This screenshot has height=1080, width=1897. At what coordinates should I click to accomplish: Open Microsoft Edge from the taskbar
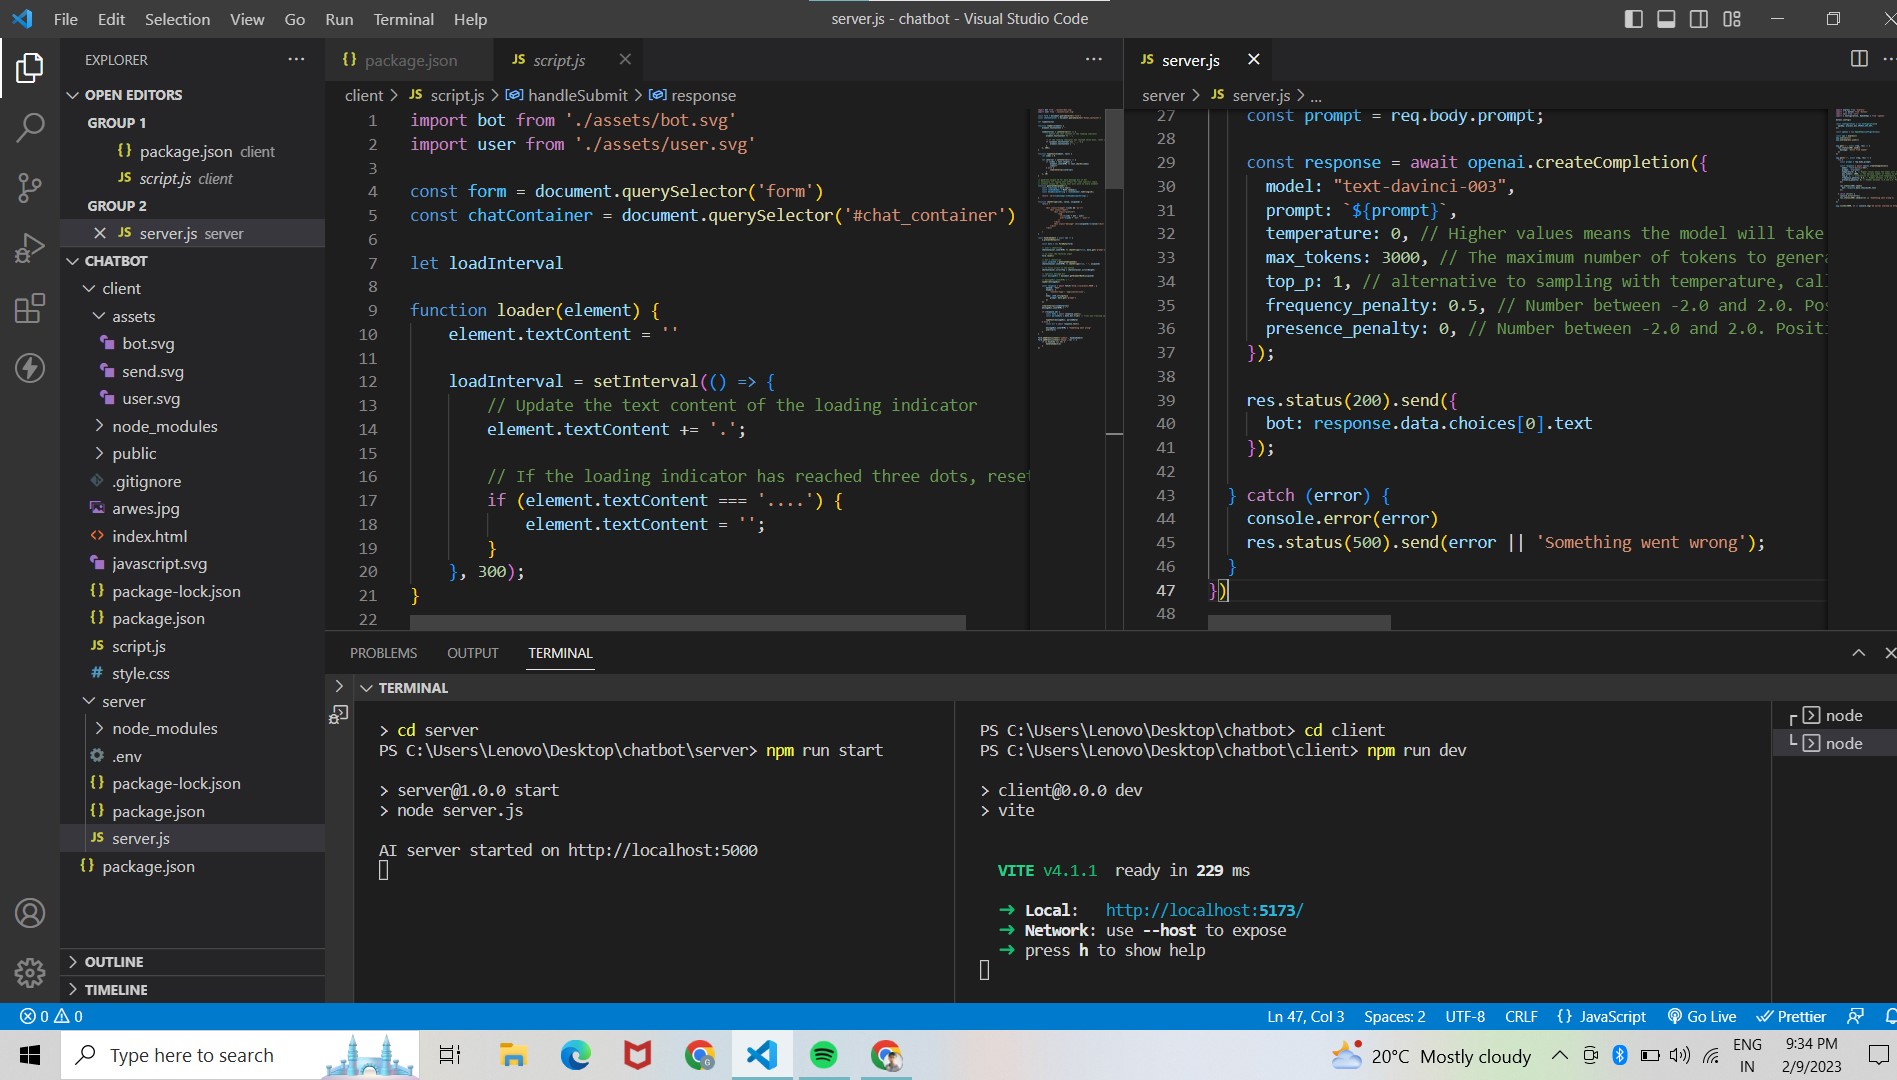[575, 1055]
